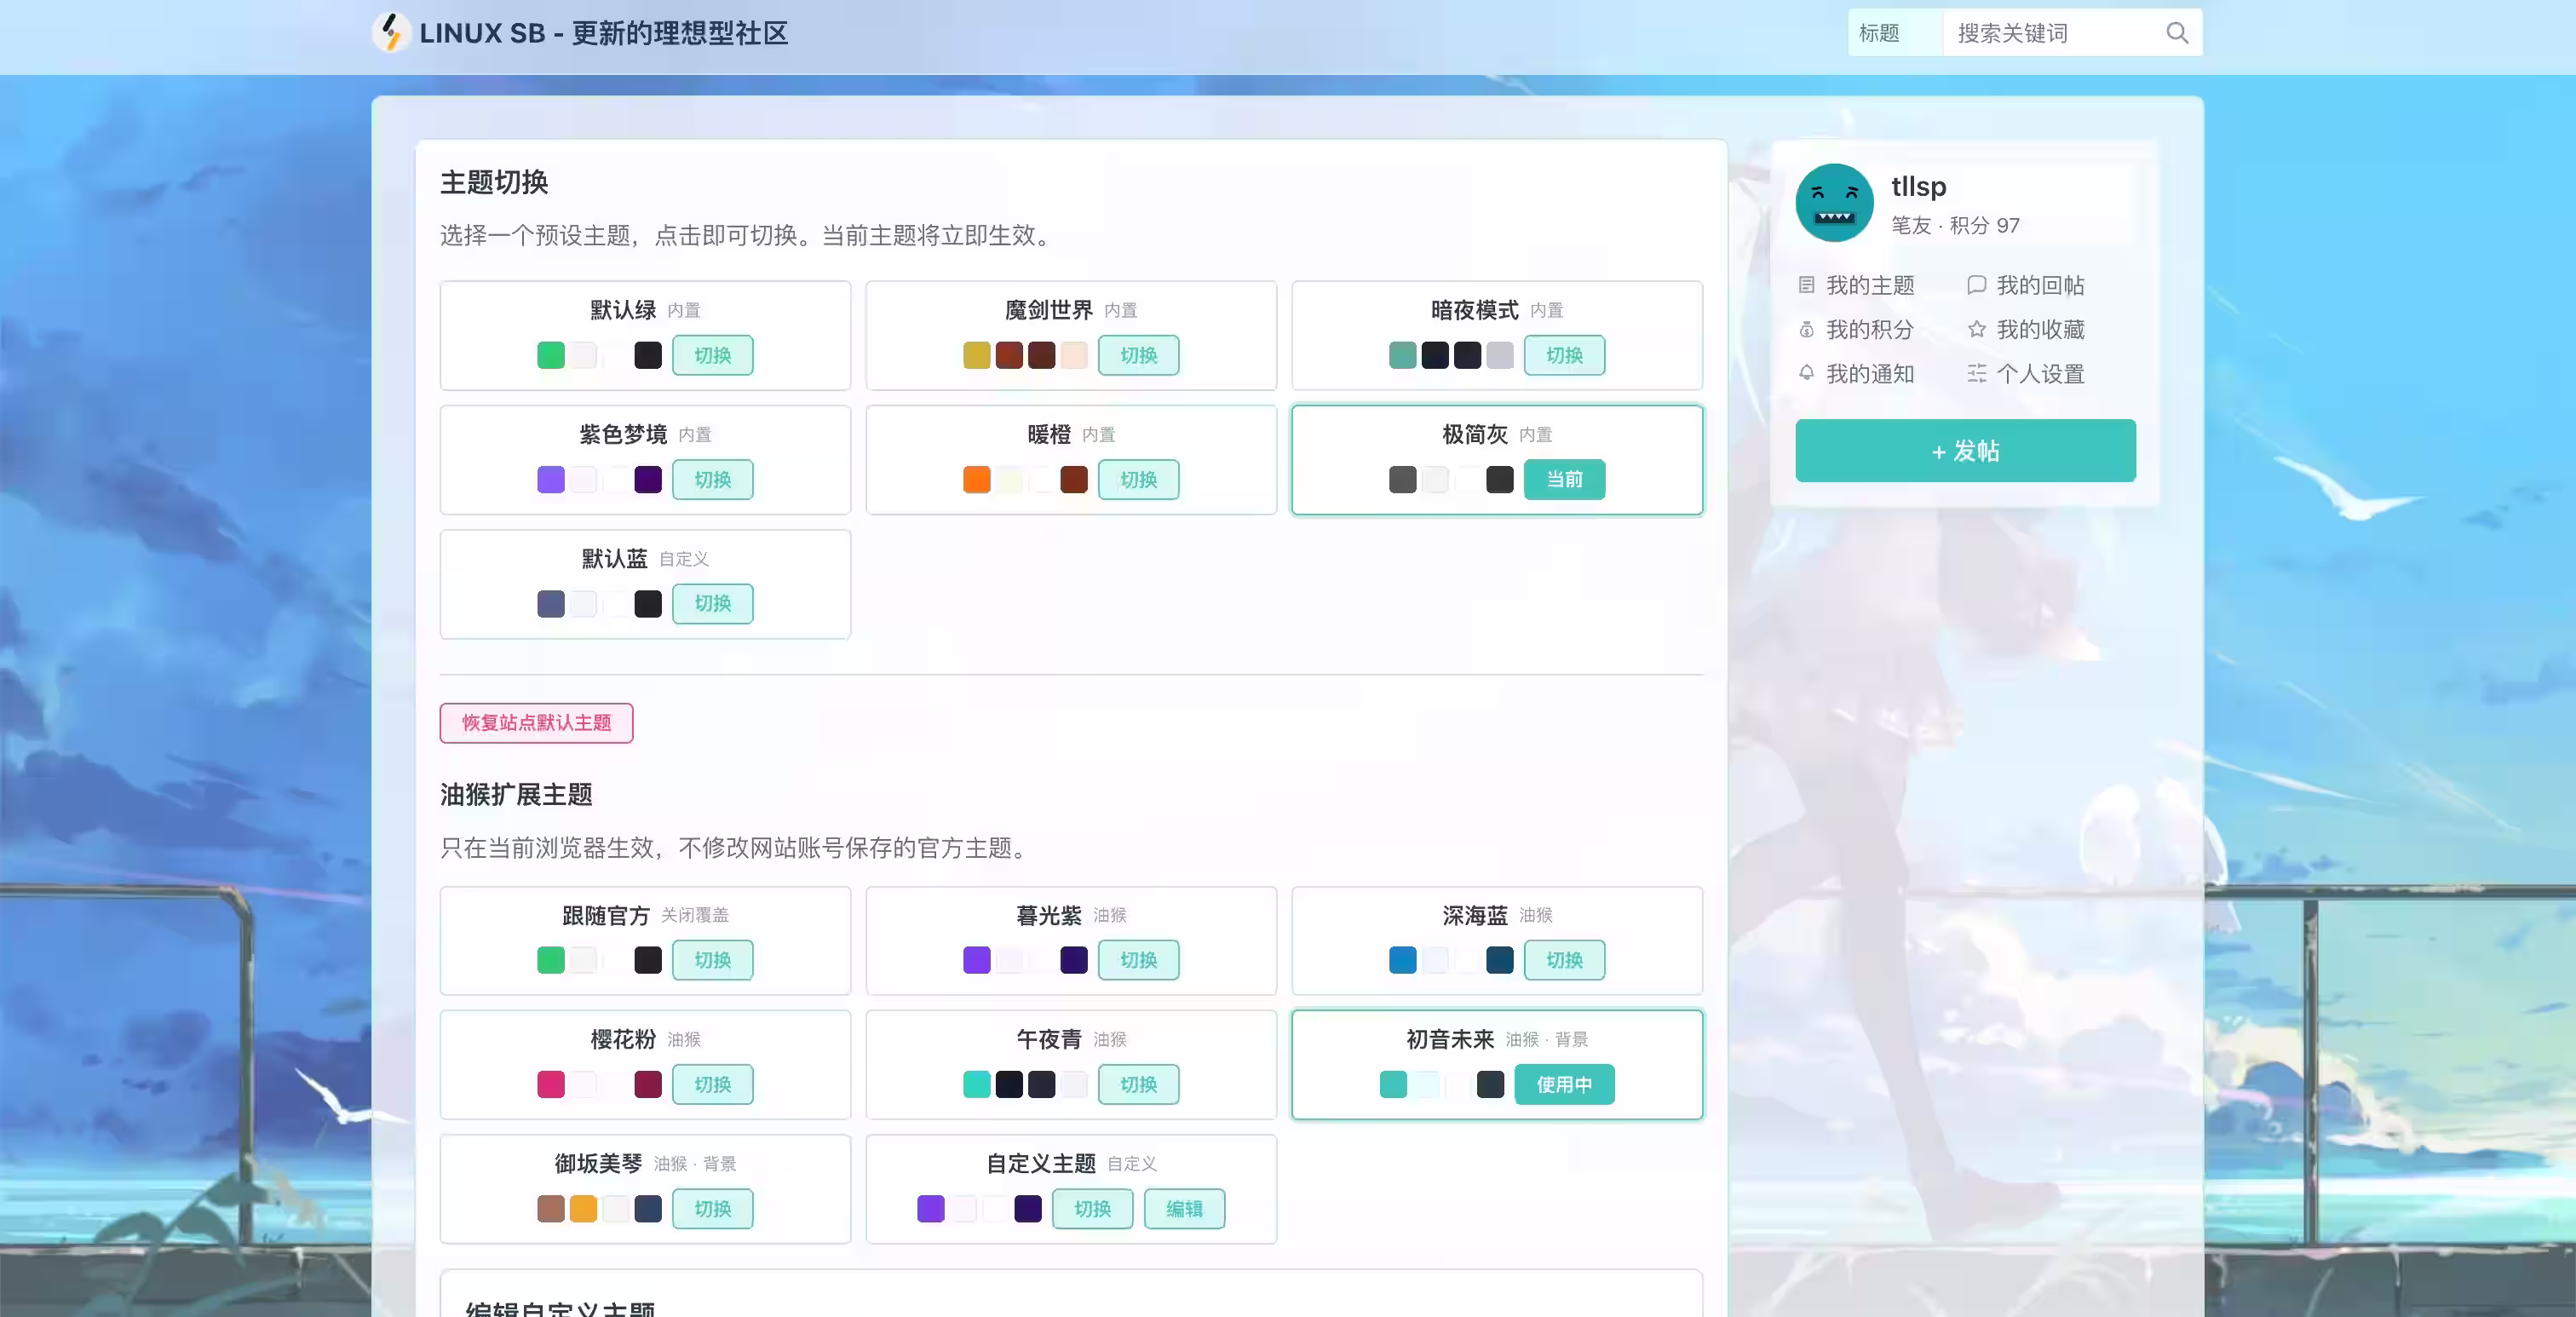2576x1317 pixels.
Task: Click 主题切换 section heading
Action: tap(494, 182)
